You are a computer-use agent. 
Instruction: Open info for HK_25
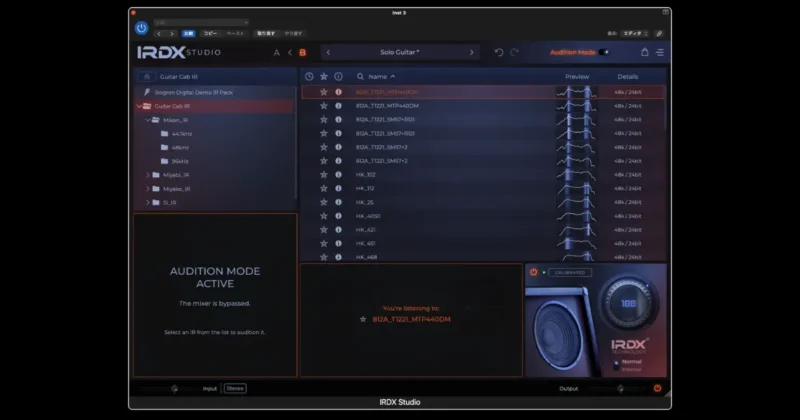tap(338, 202)
